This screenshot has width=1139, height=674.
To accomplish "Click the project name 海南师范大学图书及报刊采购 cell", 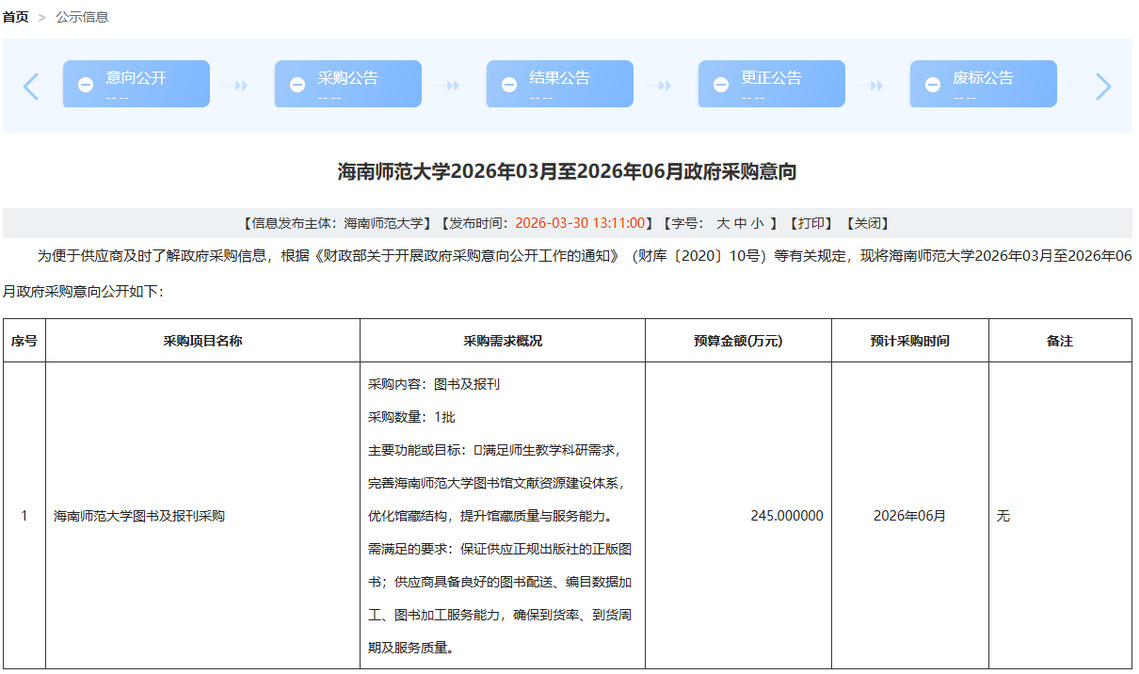I will point(139,516).
